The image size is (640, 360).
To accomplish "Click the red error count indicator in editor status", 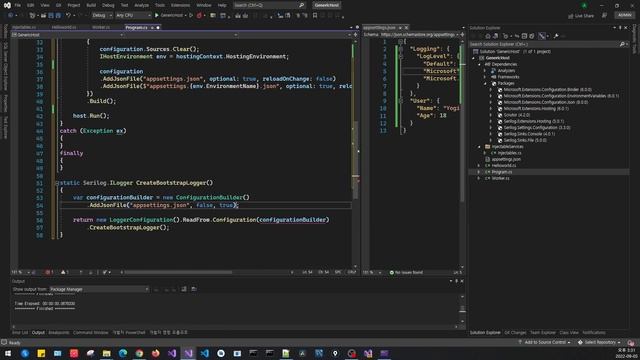I will (49, 272).
